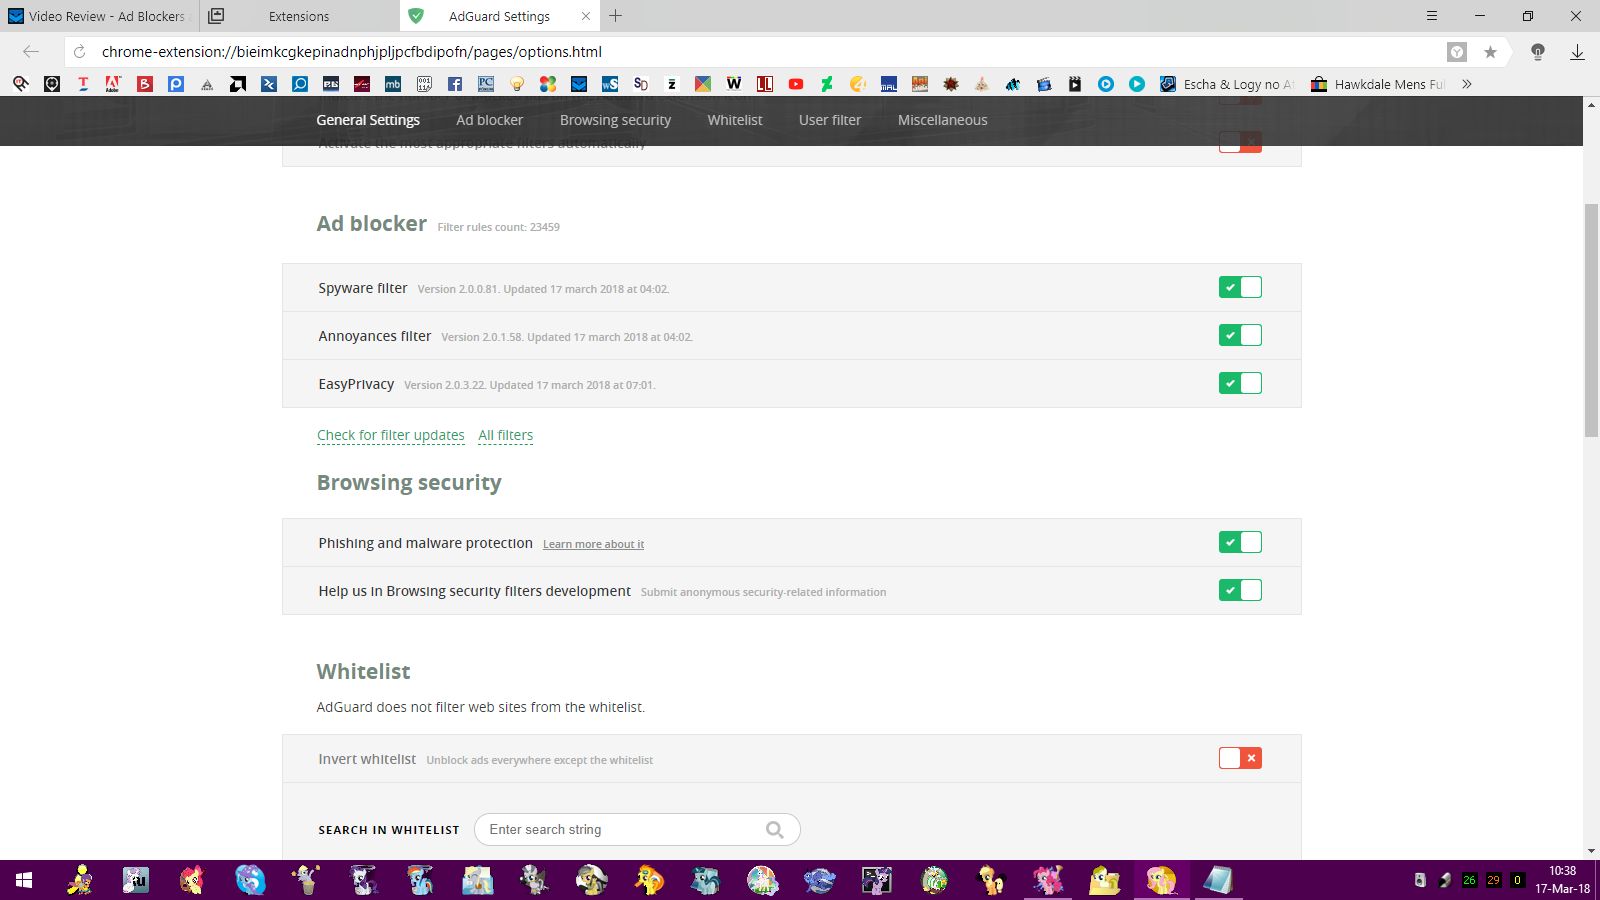Open the downloads arrow icon

pyautogui.click(x=1577, y=52)
